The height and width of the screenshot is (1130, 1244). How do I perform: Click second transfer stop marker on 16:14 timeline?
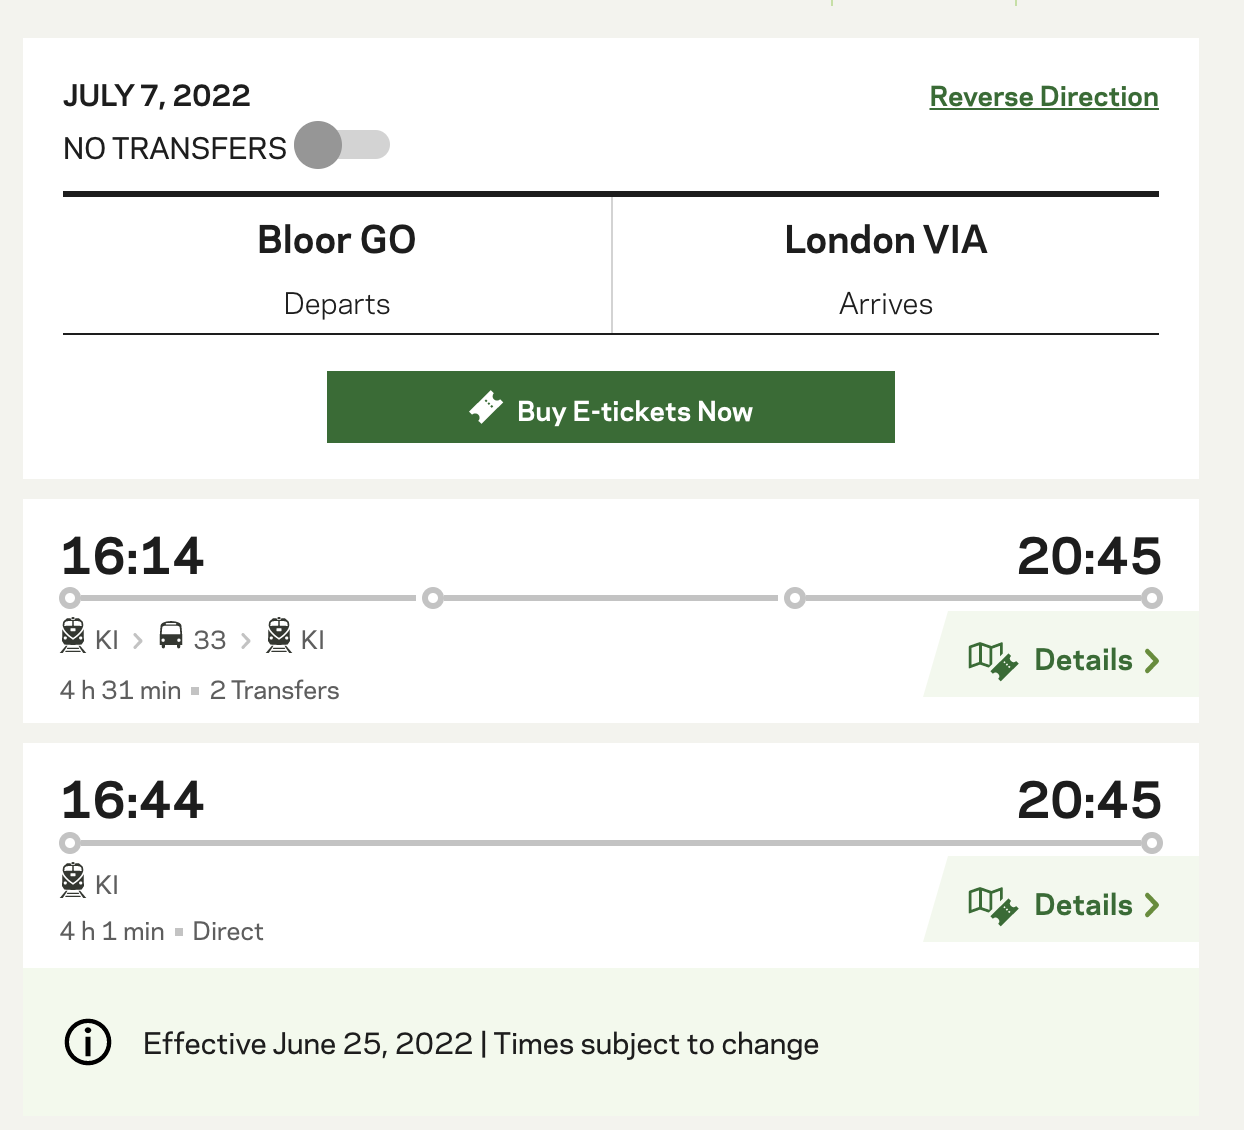795,598
